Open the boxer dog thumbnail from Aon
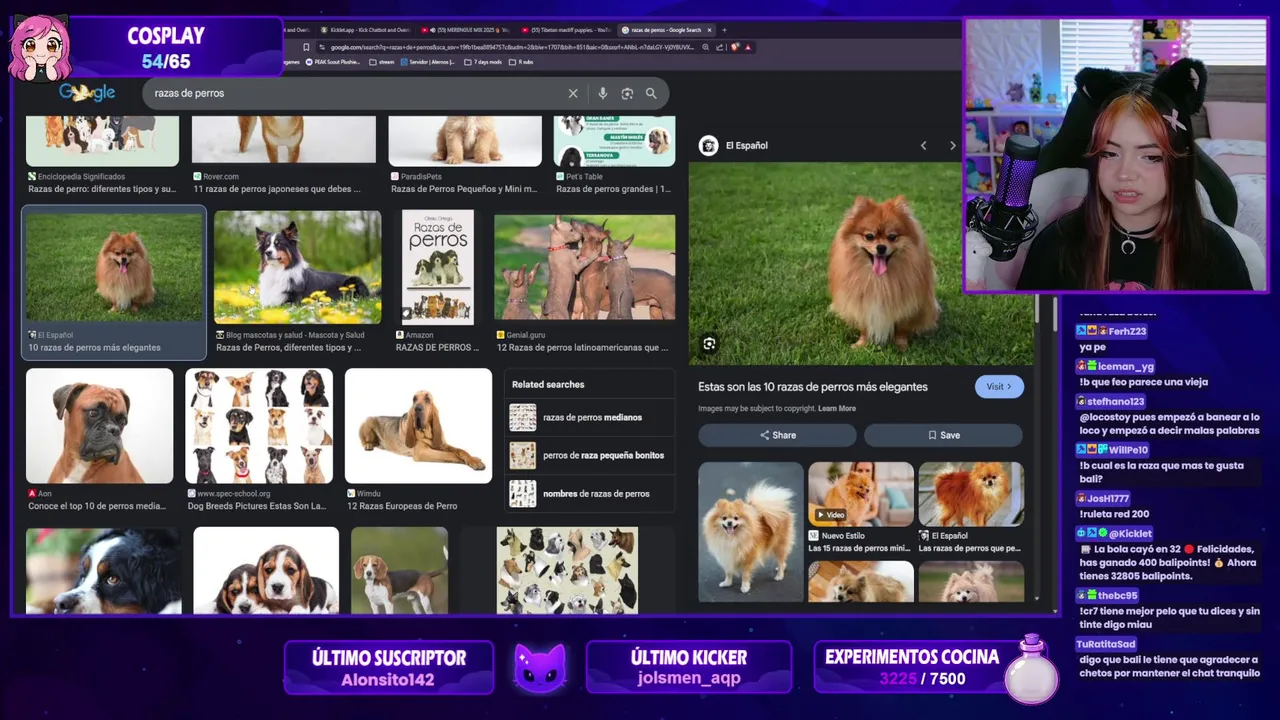1280x720 pixels. (x=99, y=426)
